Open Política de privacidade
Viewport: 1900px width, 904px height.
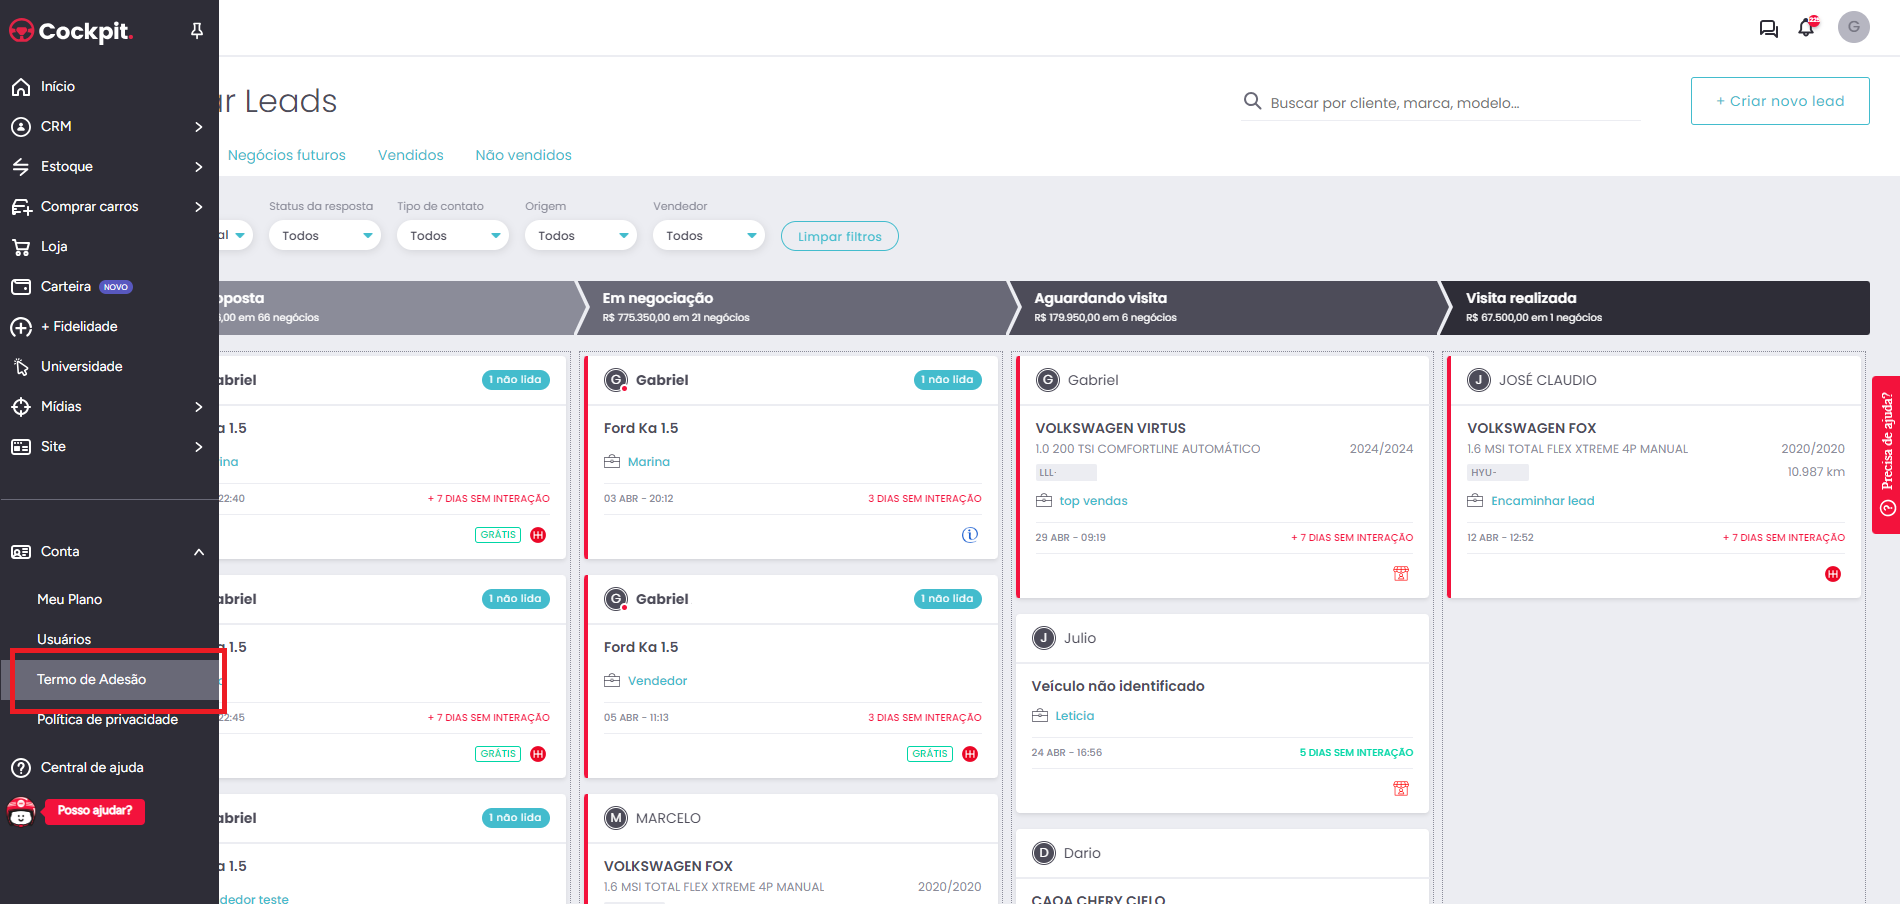(x=108, y=720)
